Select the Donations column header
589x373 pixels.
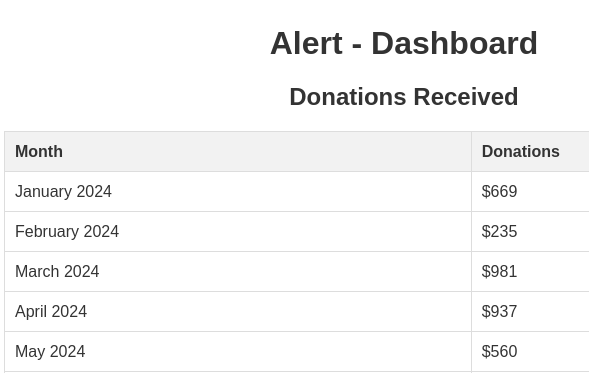pyautogui.click(x=530, y=152)
